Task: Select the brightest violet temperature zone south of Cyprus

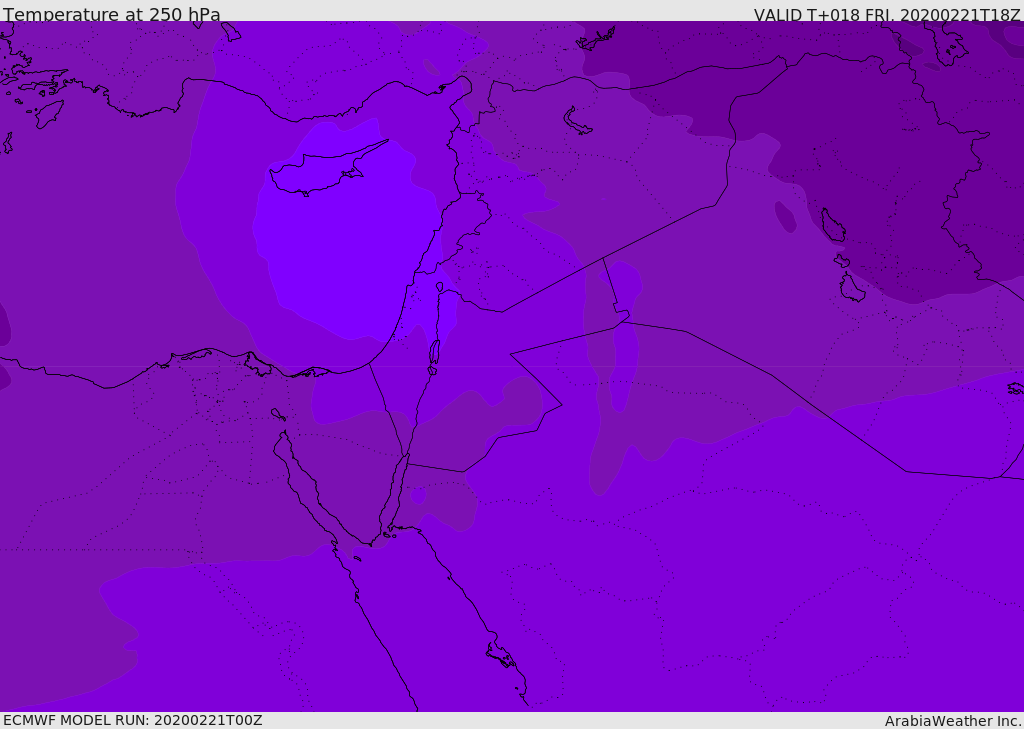Action: pos(340,255)
